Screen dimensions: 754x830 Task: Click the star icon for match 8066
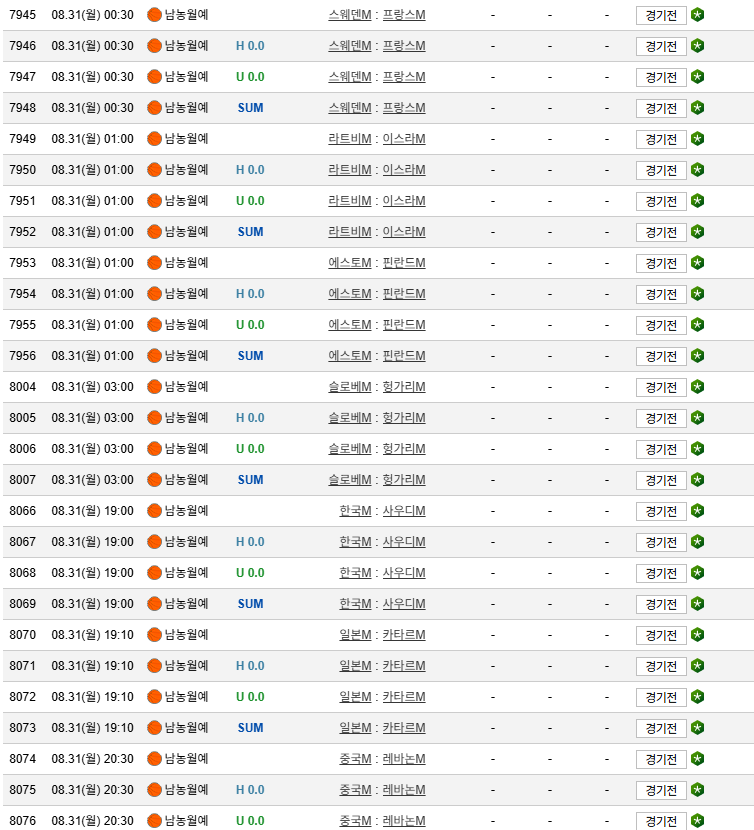697,511
